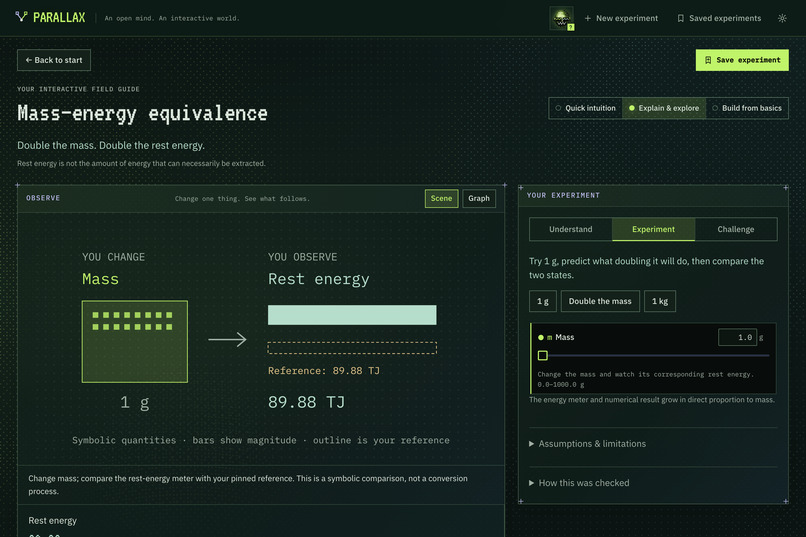Switch to the Scene view

(x=442, y=198)
